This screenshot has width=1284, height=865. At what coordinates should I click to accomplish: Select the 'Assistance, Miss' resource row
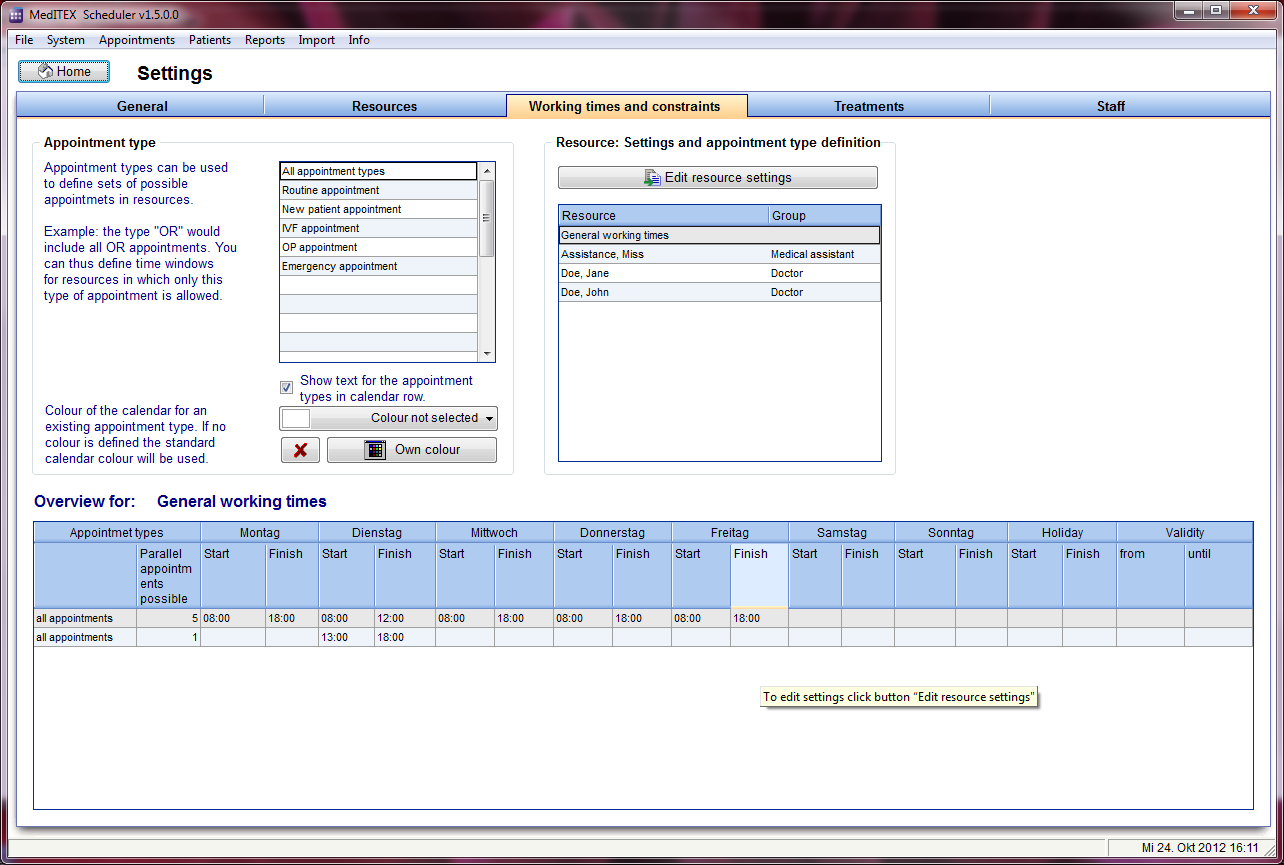pos(720,254)
